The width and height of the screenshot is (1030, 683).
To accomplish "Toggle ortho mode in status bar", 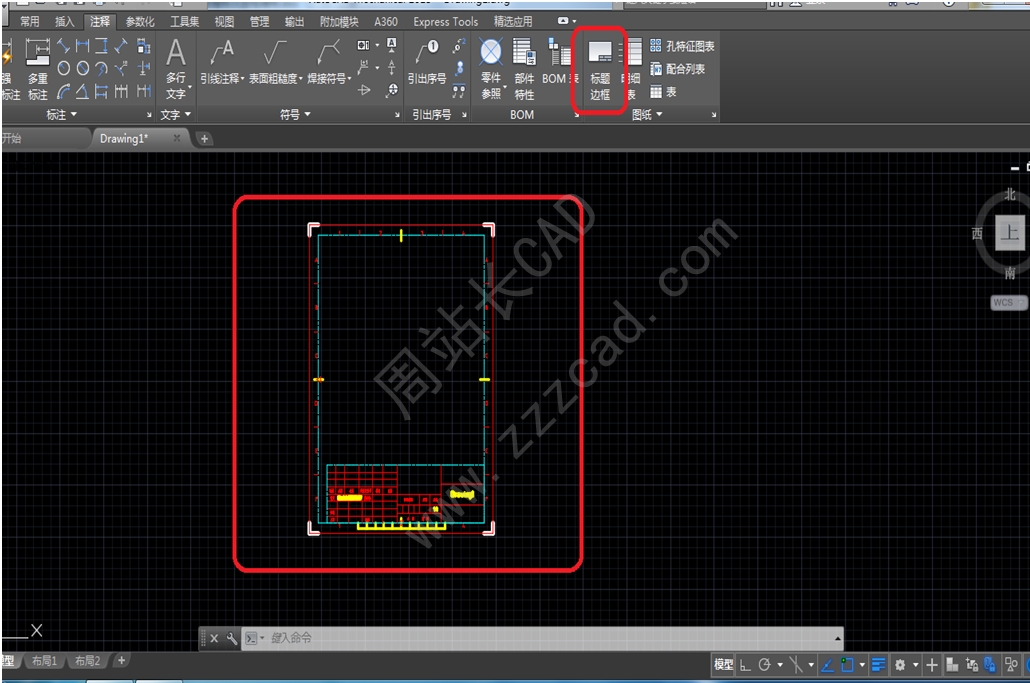I will (745, 665).
